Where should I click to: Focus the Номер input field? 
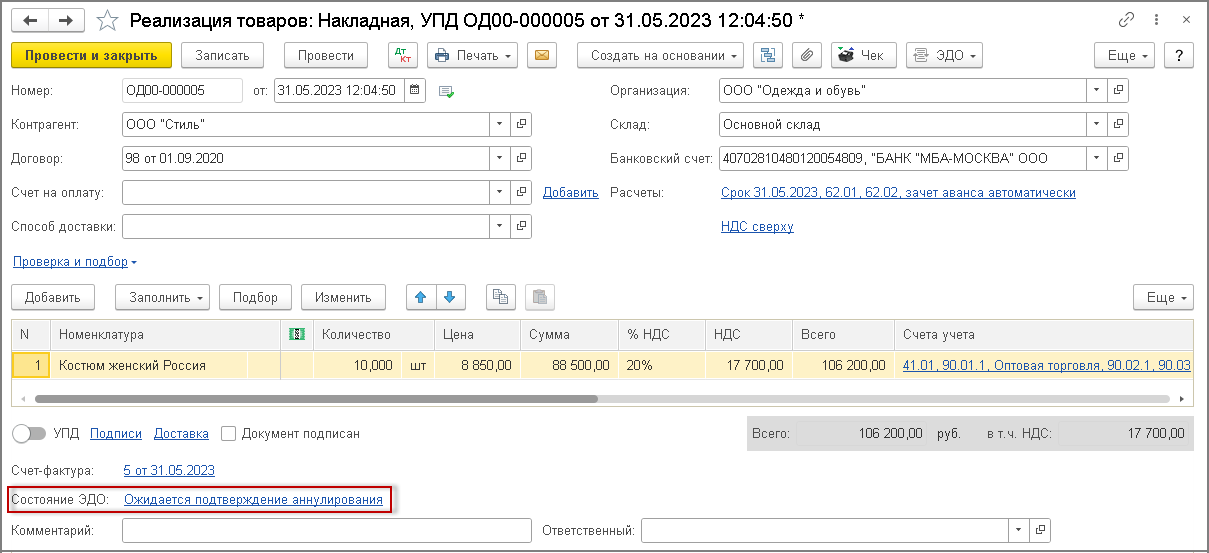[x=182, y=91]
